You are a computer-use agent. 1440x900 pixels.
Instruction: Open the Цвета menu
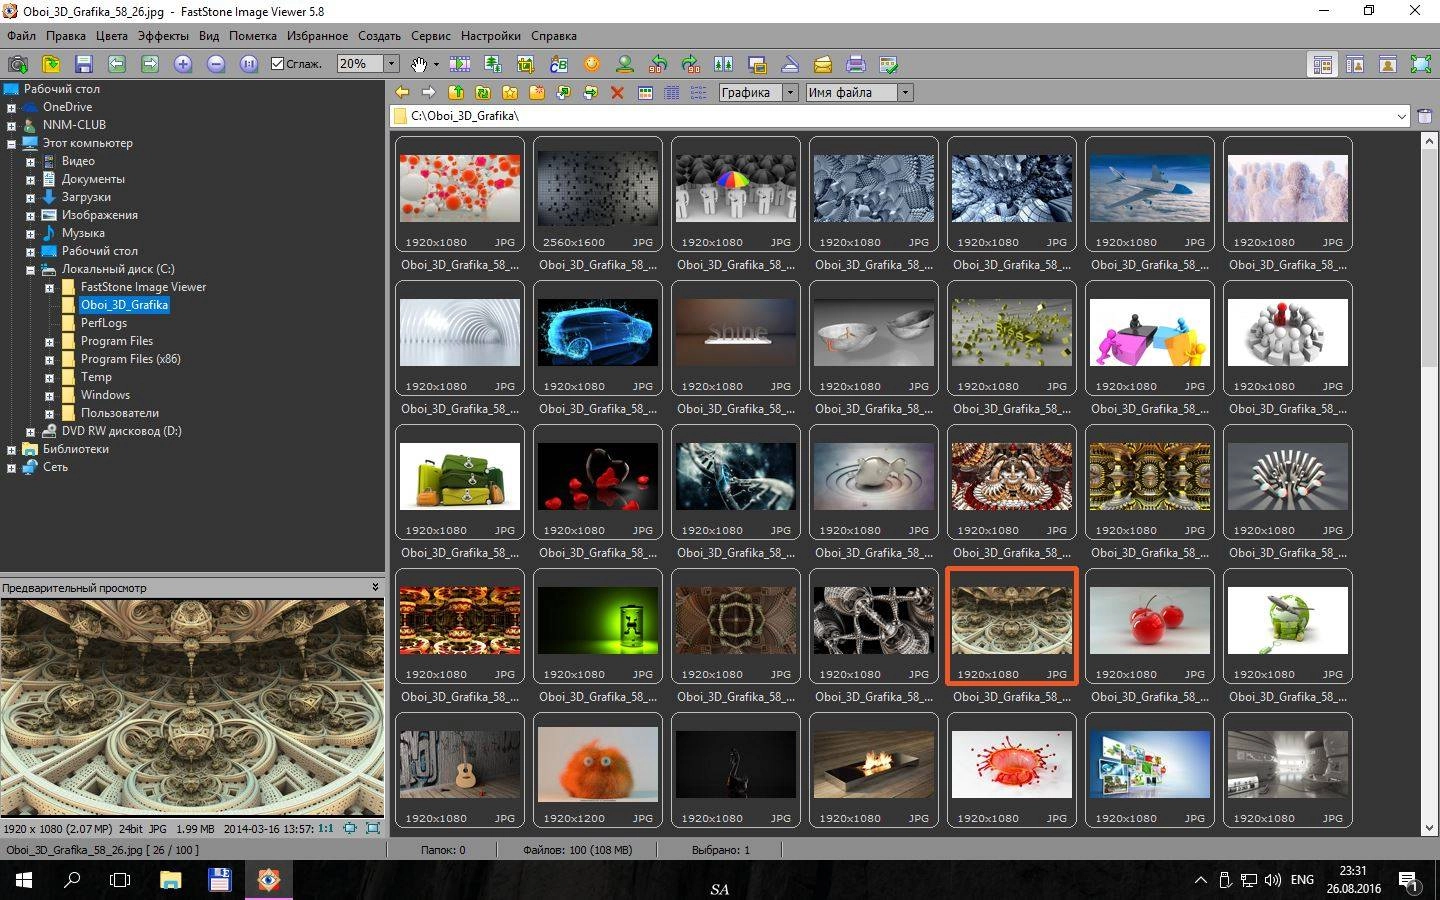tap(111, 36)
